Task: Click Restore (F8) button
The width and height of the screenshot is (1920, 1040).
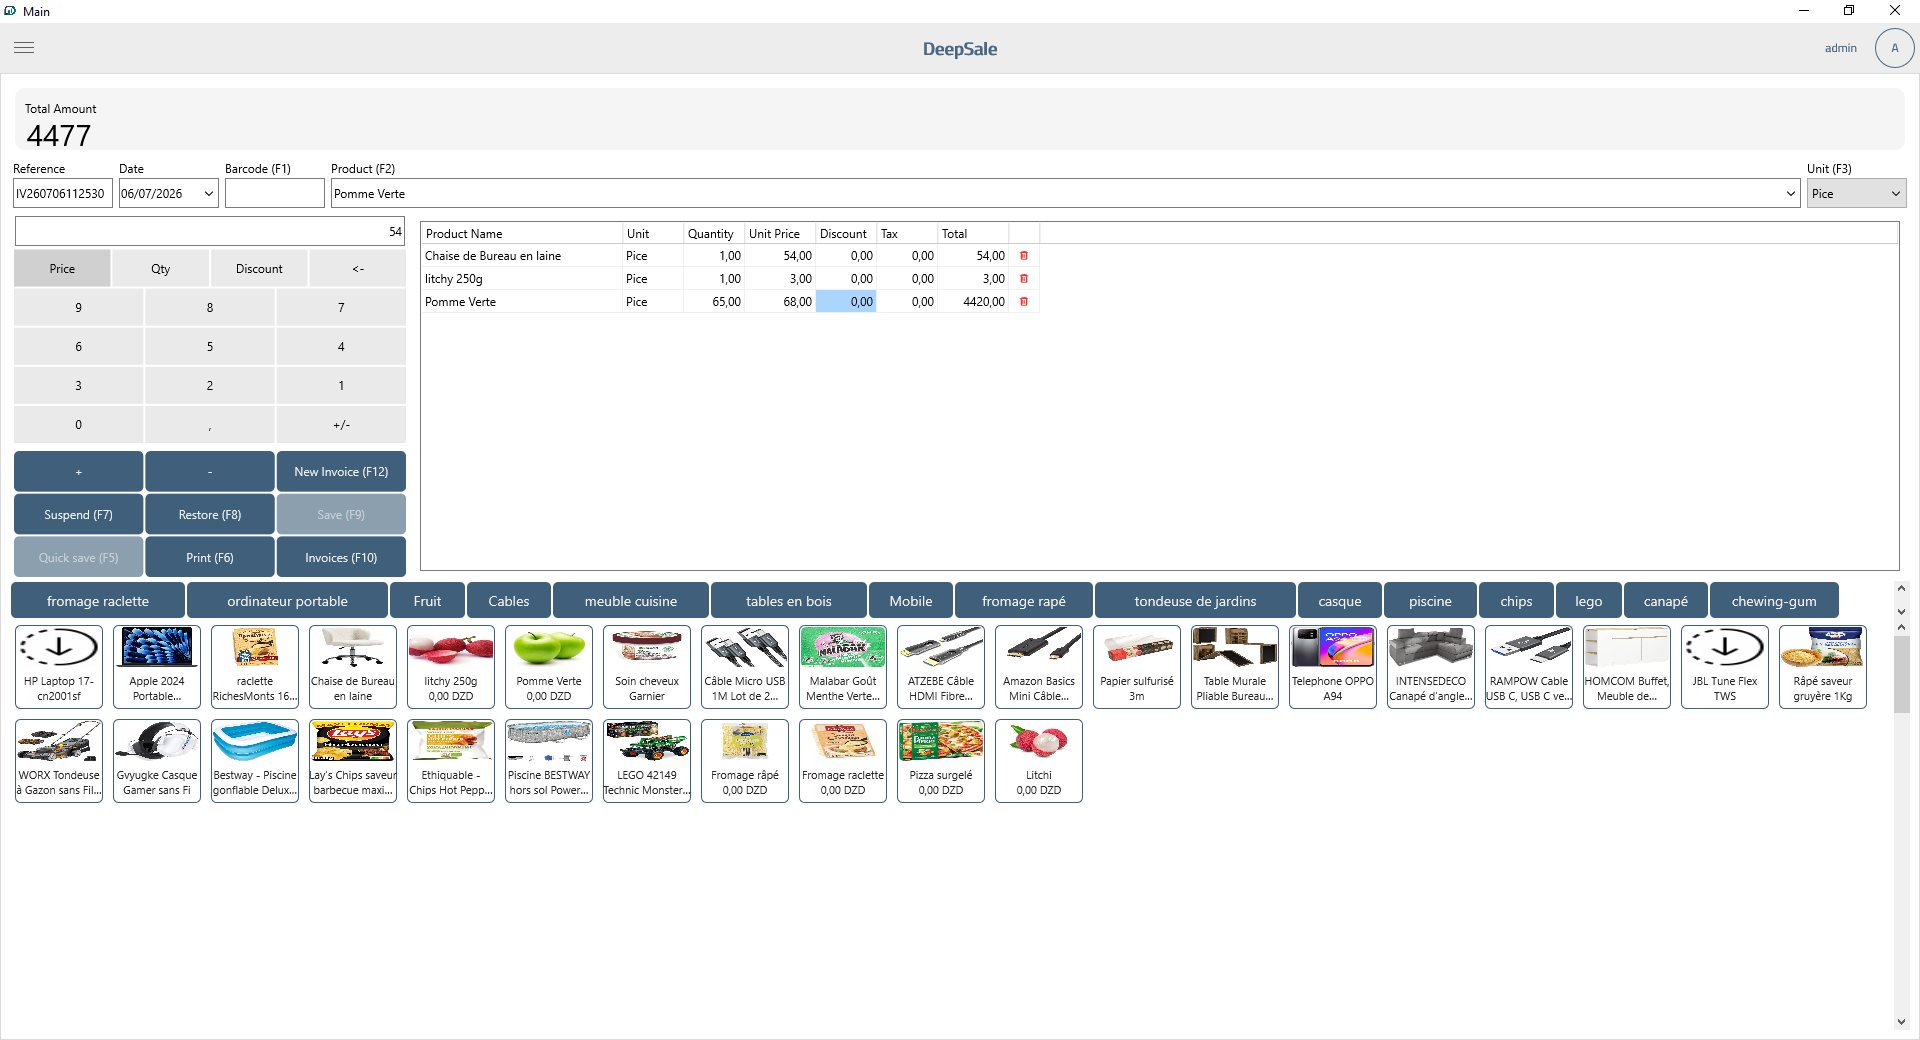Action: click(210, 515)
